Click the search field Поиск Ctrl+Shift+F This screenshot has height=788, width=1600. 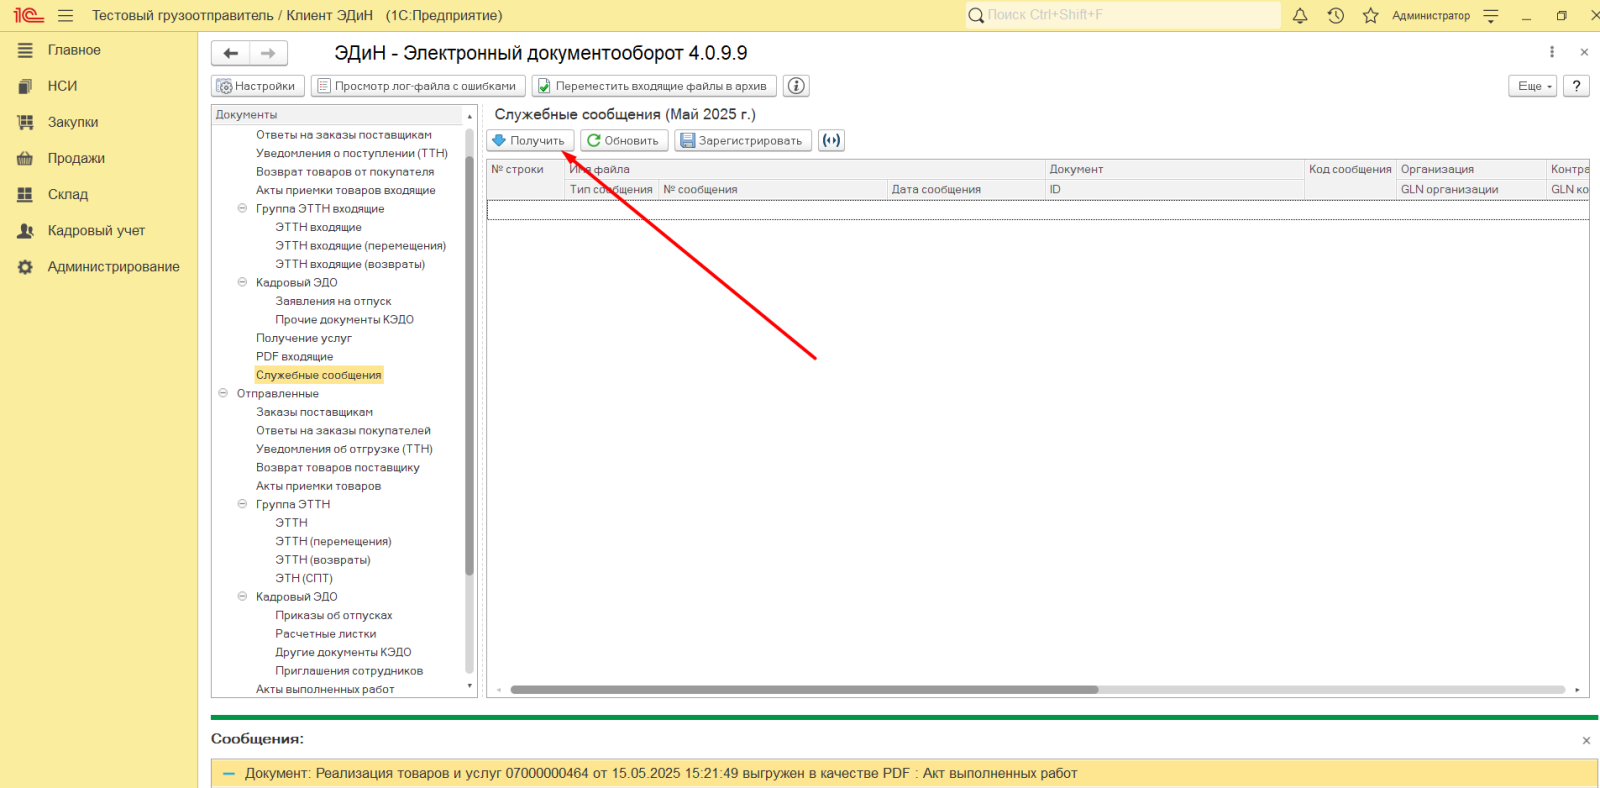pyautogui.click(x=1122, y=15)
